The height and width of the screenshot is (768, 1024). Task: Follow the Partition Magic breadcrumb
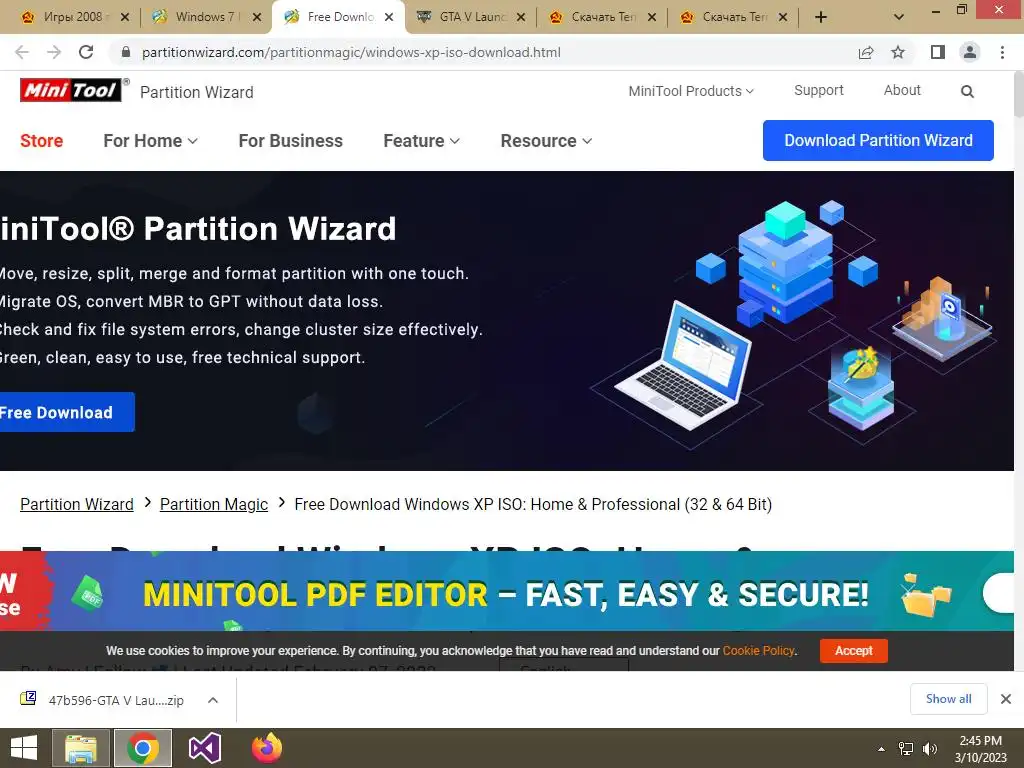[x=214, y=504]
